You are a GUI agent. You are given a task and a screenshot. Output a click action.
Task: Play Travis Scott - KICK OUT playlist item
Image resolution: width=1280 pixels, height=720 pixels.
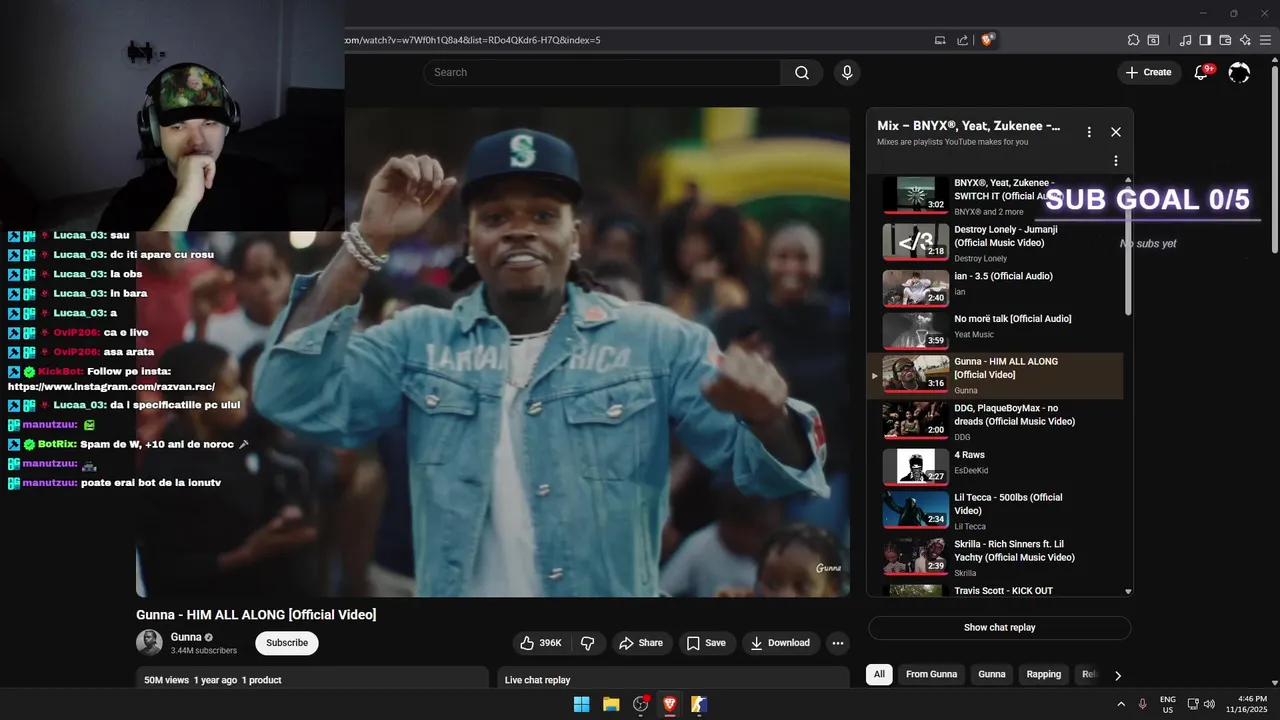click(x=995, y=590)
